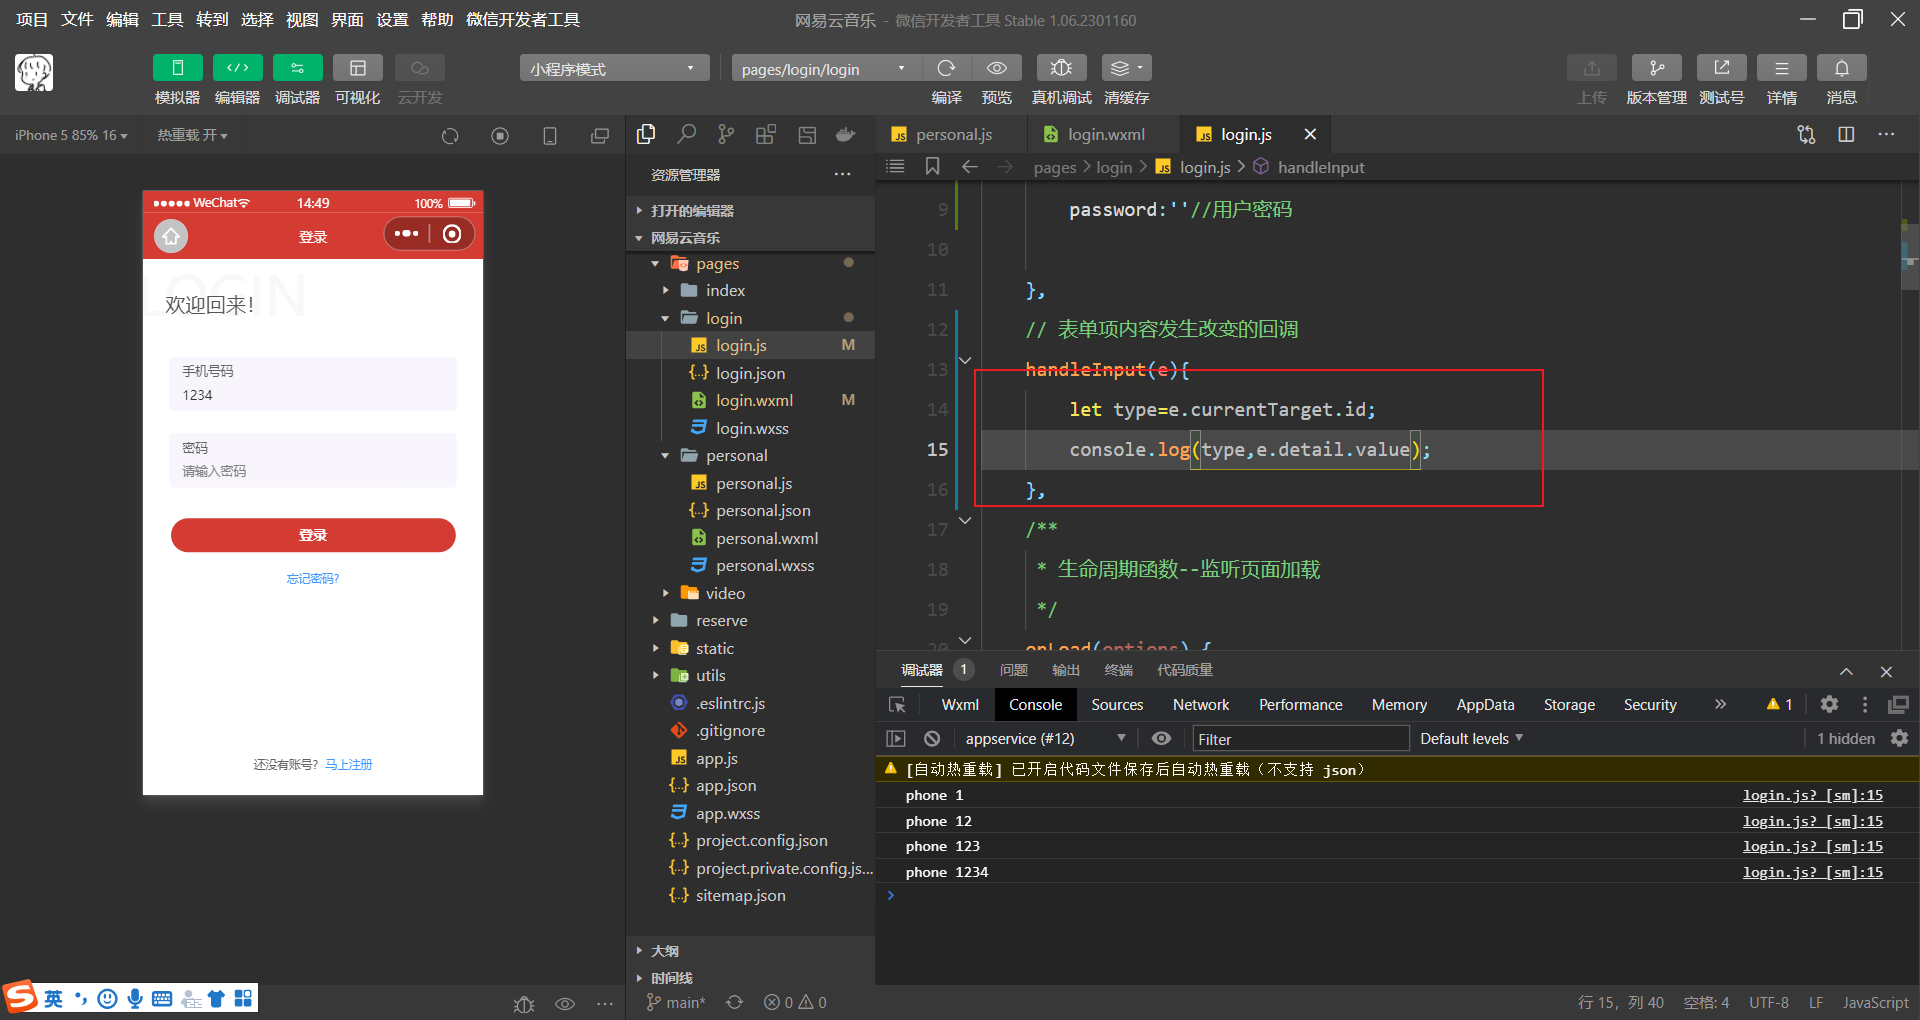Click the 马上注册 link
The image size is (1920, 1020).
(349, 764)
